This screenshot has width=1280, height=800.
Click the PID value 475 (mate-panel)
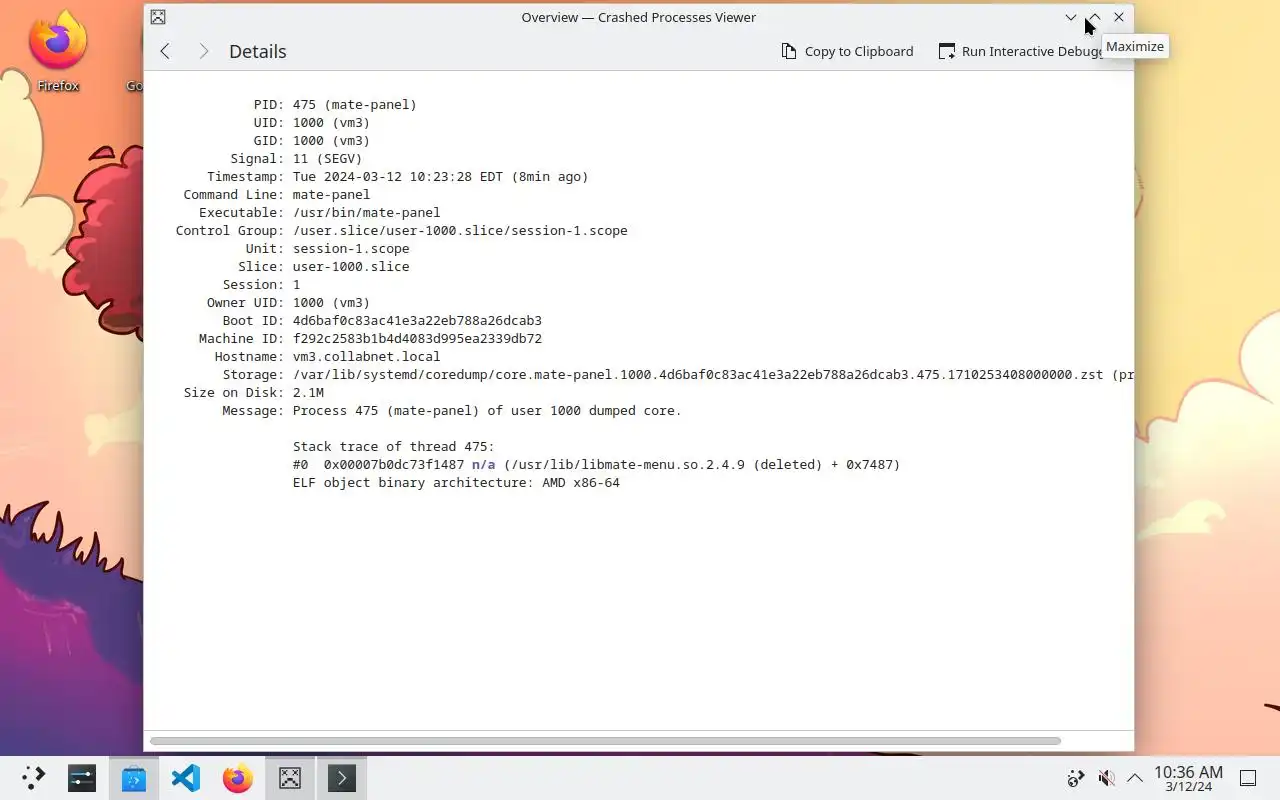coord(354,104)
